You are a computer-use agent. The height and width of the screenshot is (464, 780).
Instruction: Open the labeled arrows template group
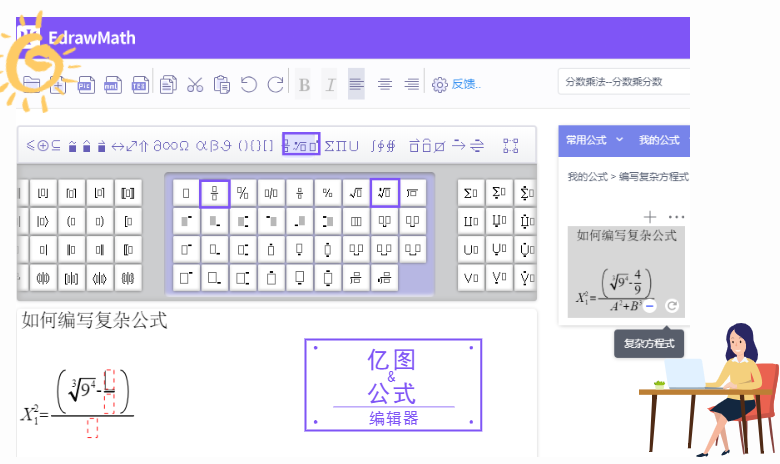[468, 146]
